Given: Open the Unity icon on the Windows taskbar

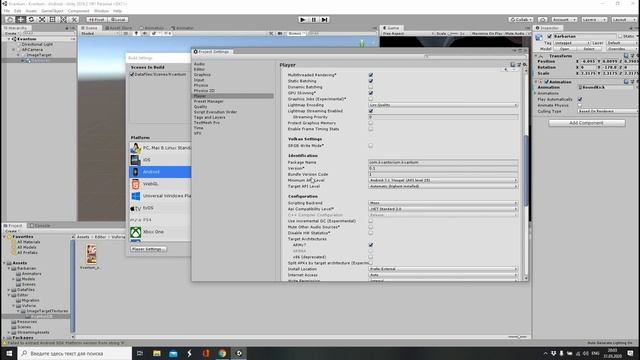Looking at the screenshot, I should coord(239,353).
